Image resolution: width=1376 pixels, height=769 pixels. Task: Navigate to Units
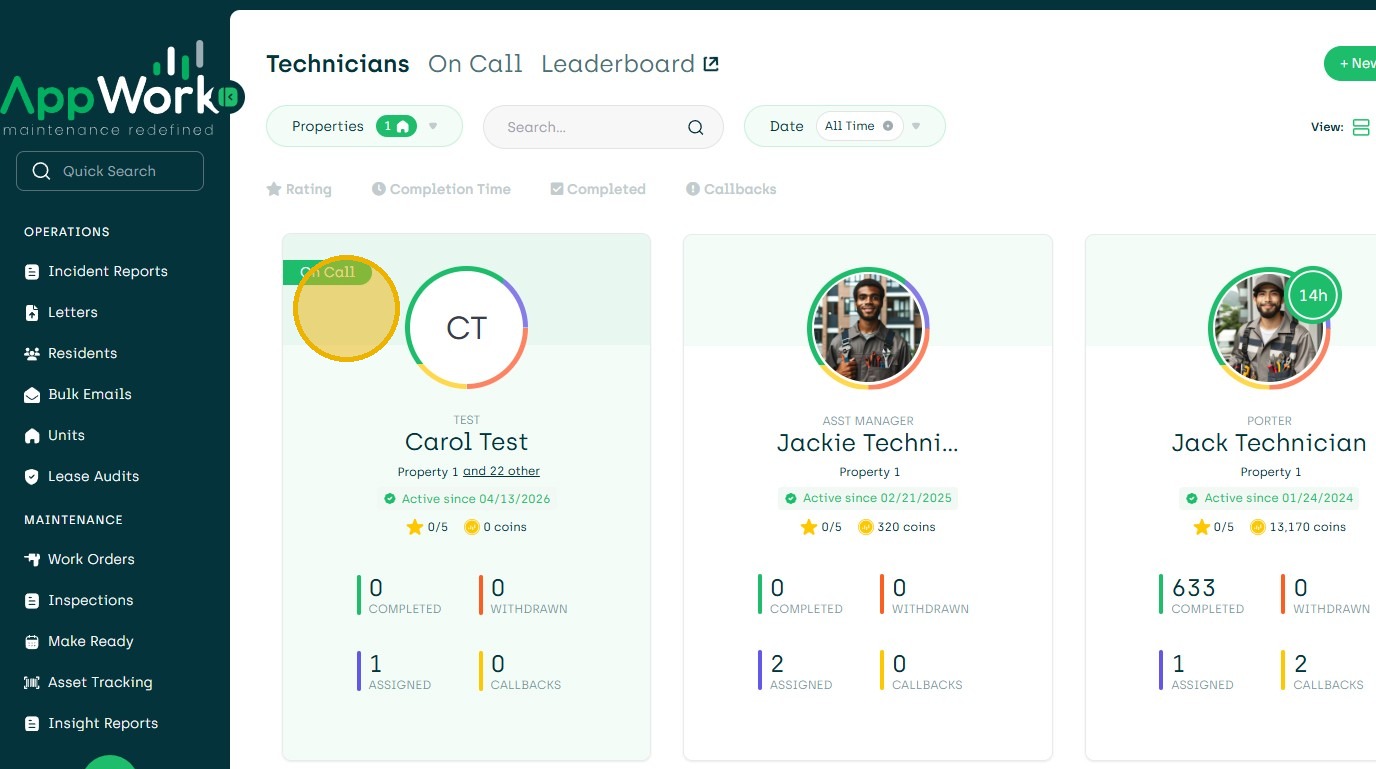(54, 435)
